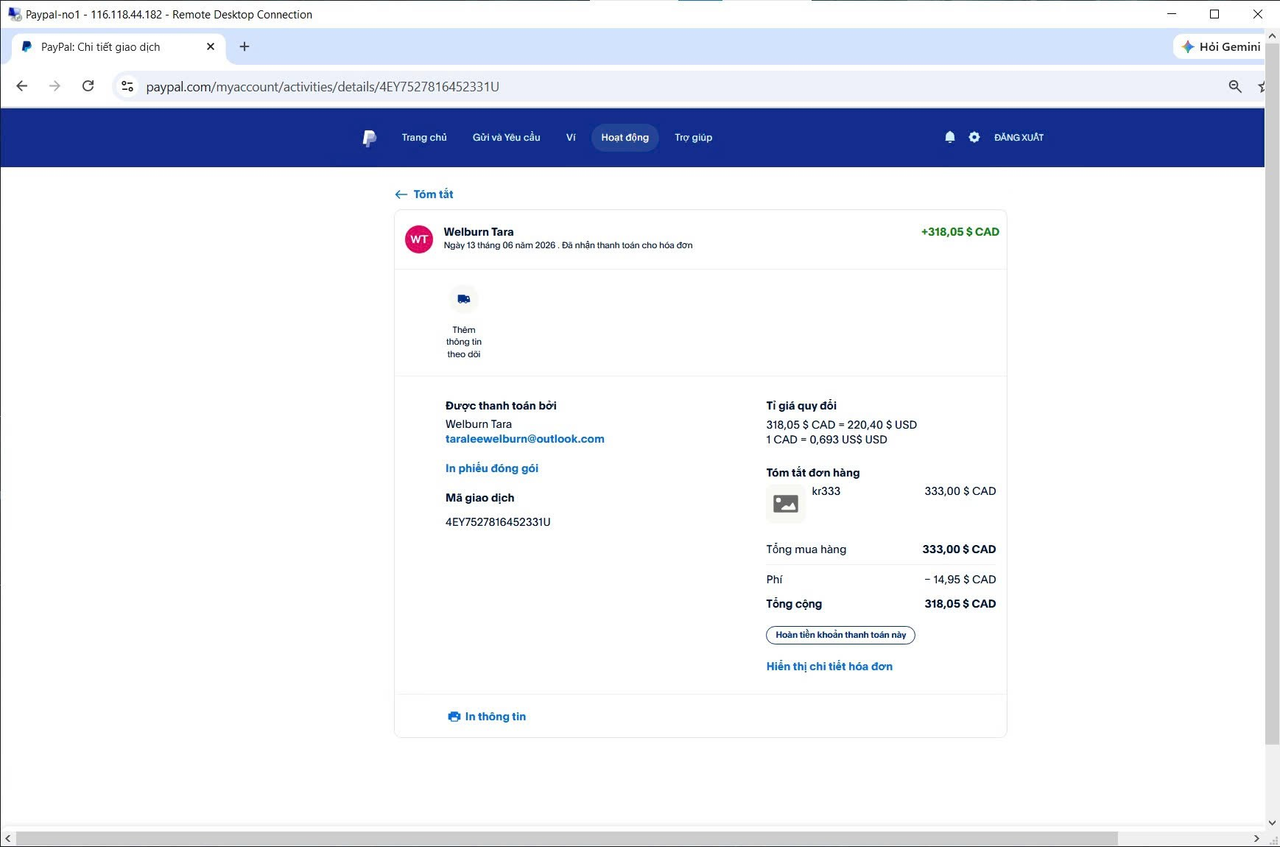Select the PayPal: Chi tiết giao dịch tab
Viewport: 1280px width, 847px height.
click(118, 46)
